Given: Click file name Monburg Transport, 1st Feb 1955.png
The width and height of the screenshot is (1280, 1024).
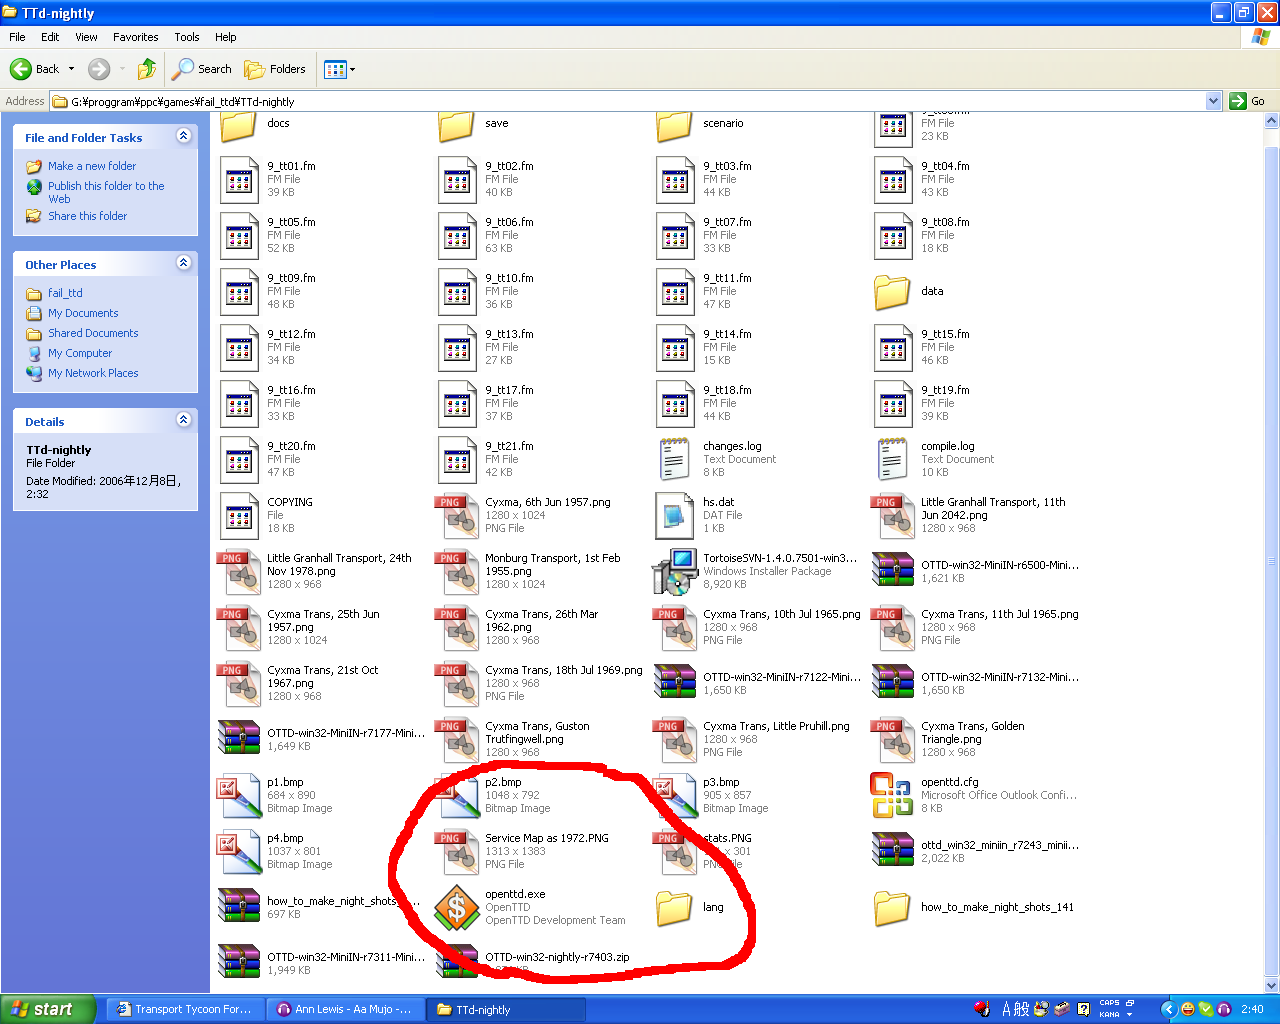Looking at the screenshot, I should [552, 565].
